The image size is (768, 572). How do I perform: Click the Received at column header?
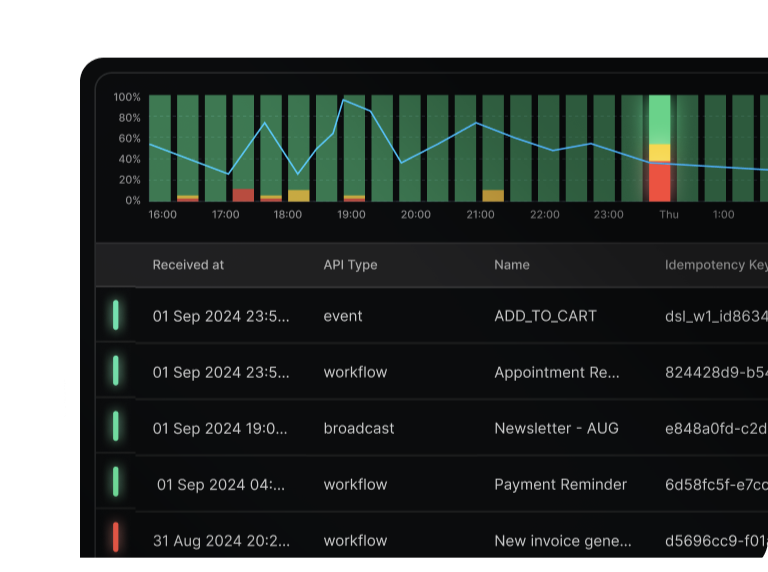click(188, 265)
